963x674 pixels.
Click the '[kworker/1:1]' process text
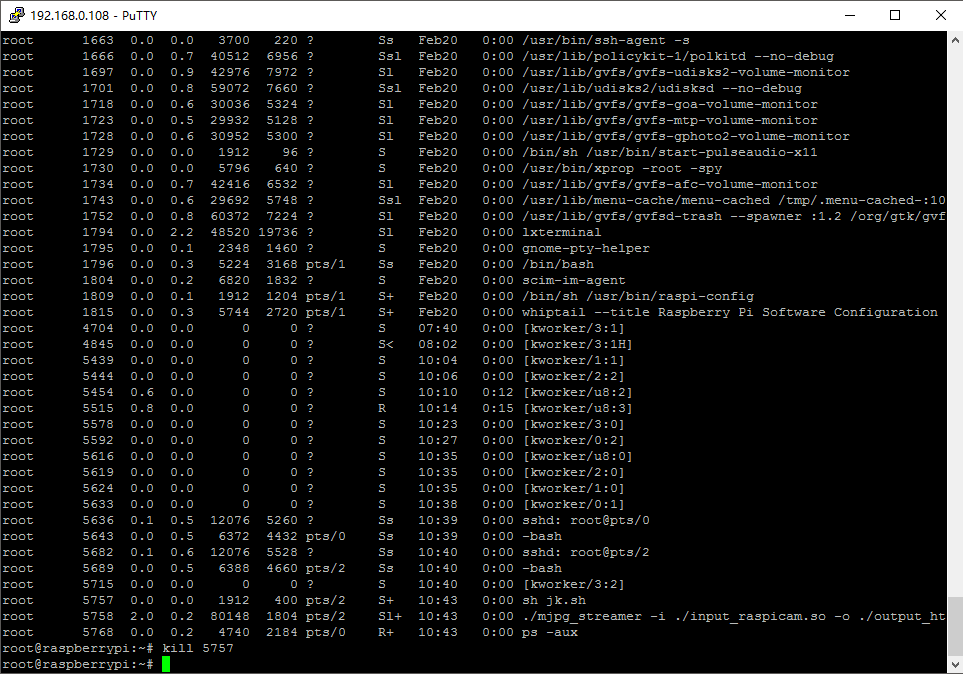[x=574, y=360]
